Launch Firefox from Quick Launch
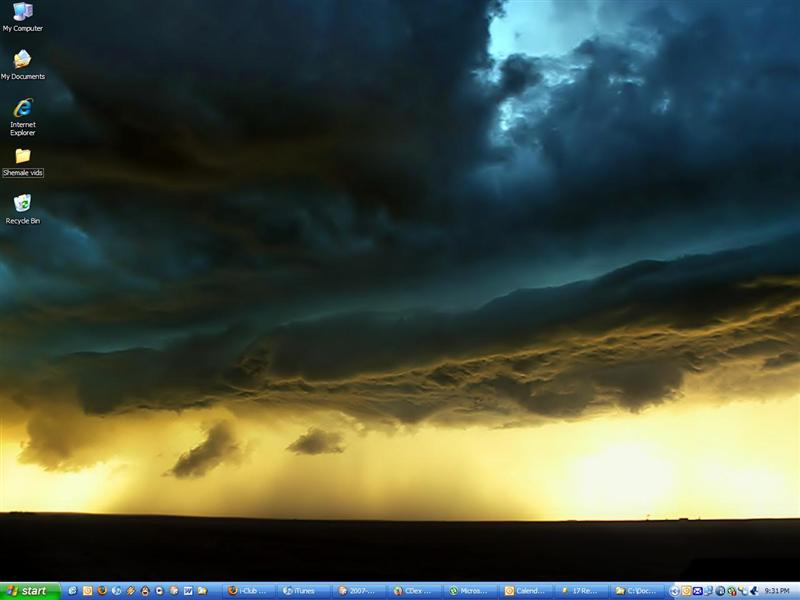Viewport: 800px width, 600px height. [101, 591]
